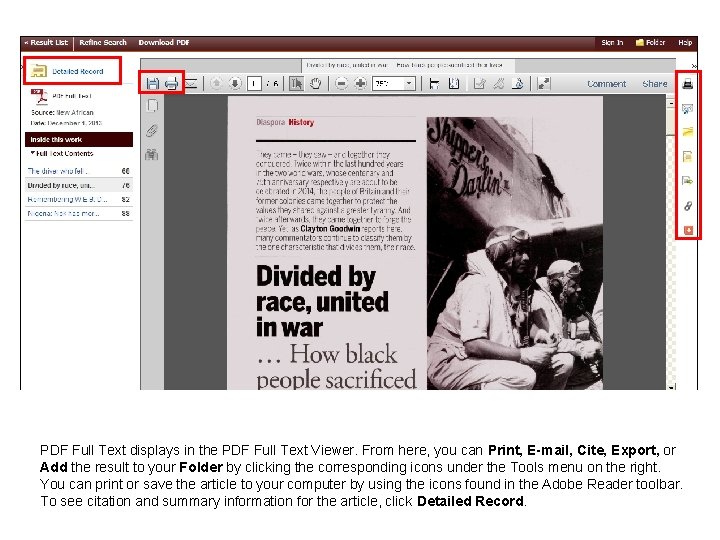Open 'The driver who fell' article
Viewport: 720px width, 540px height.
[x=57, y=171]
